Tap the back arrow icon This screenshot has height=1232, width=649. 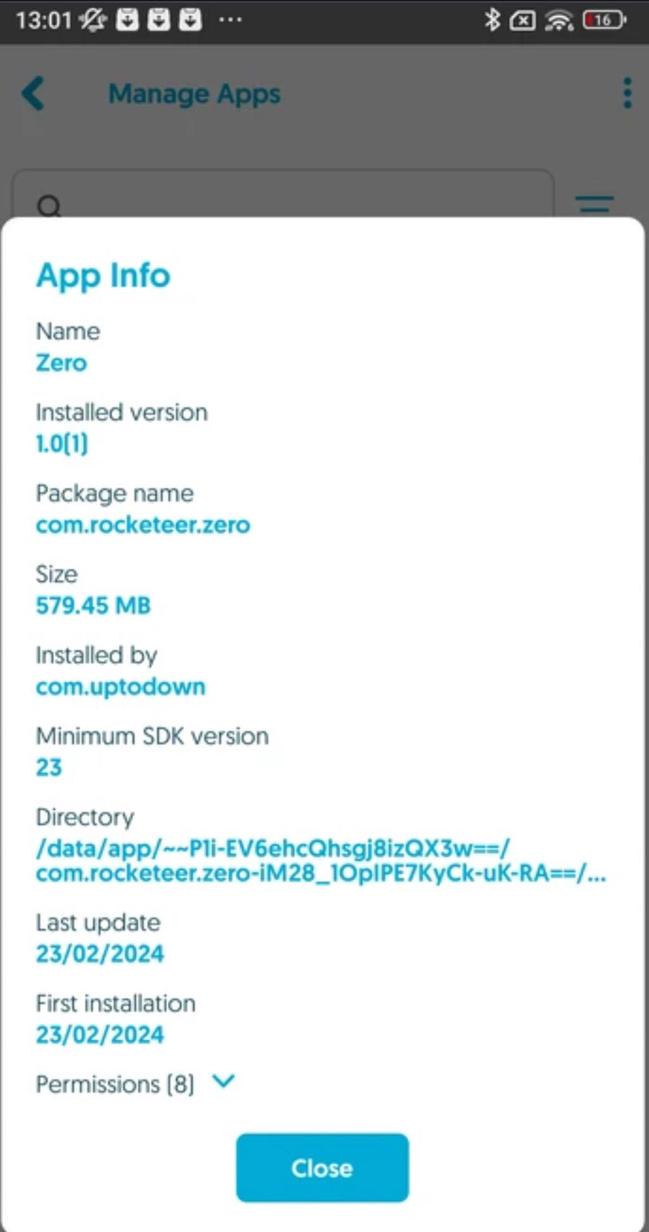[33, 93]
